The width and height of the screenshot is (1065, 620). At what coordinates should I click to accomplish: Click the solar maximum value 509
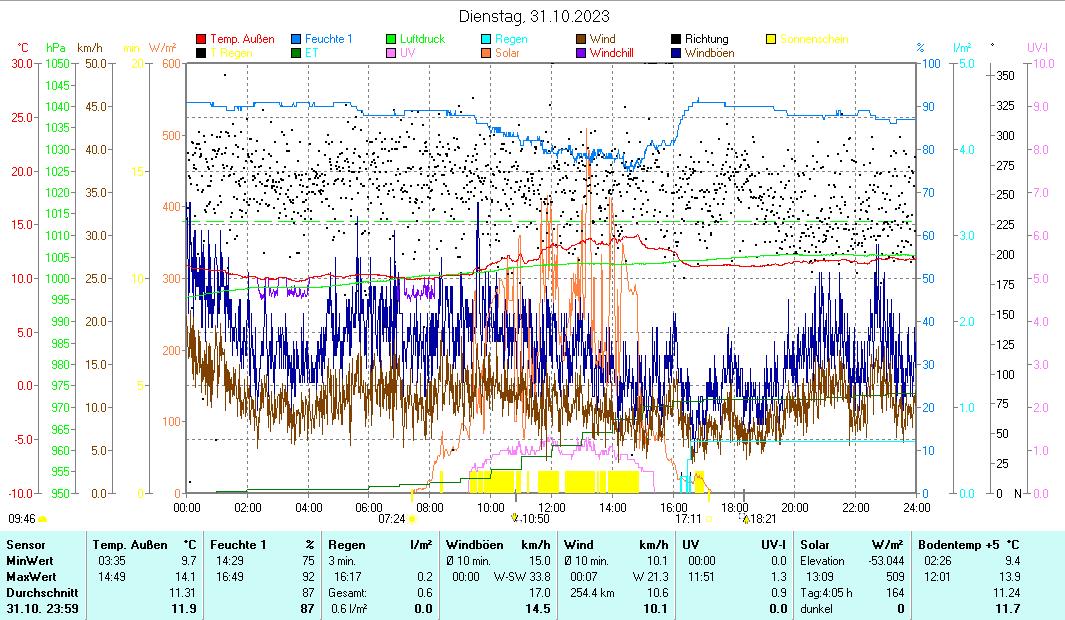click(x=895, y=577)
